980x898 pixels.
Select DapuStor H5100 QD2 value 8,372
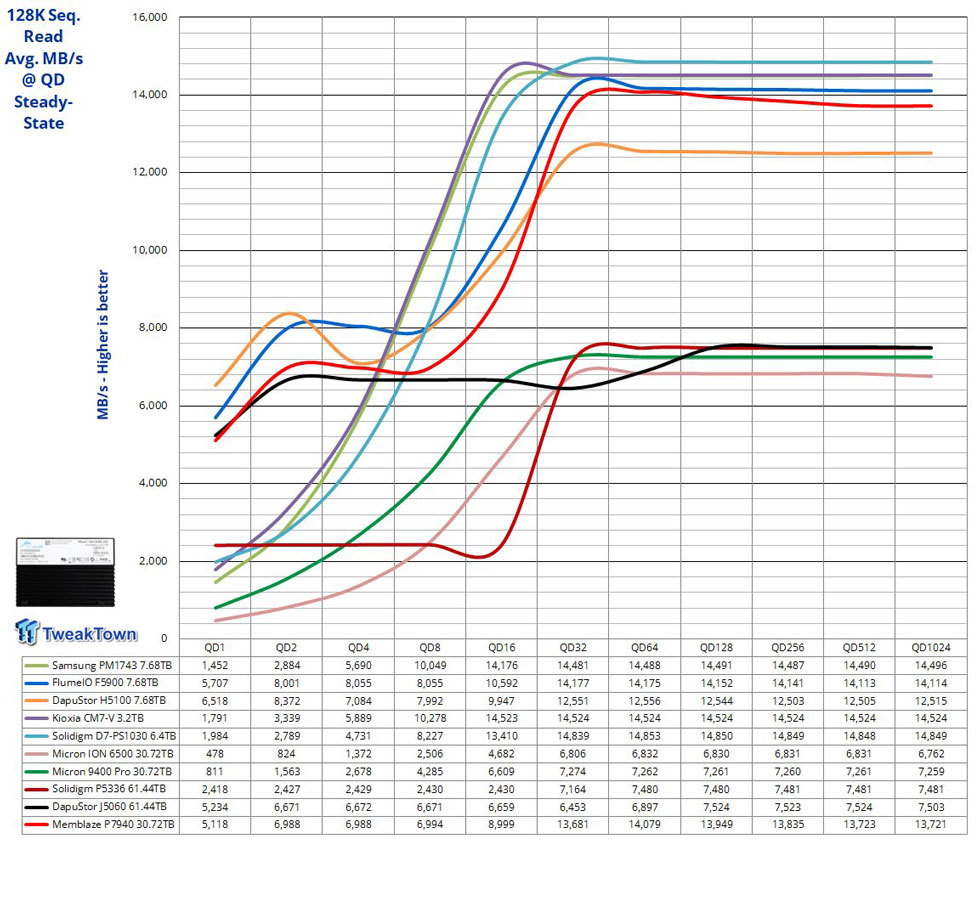coord(286,701)
